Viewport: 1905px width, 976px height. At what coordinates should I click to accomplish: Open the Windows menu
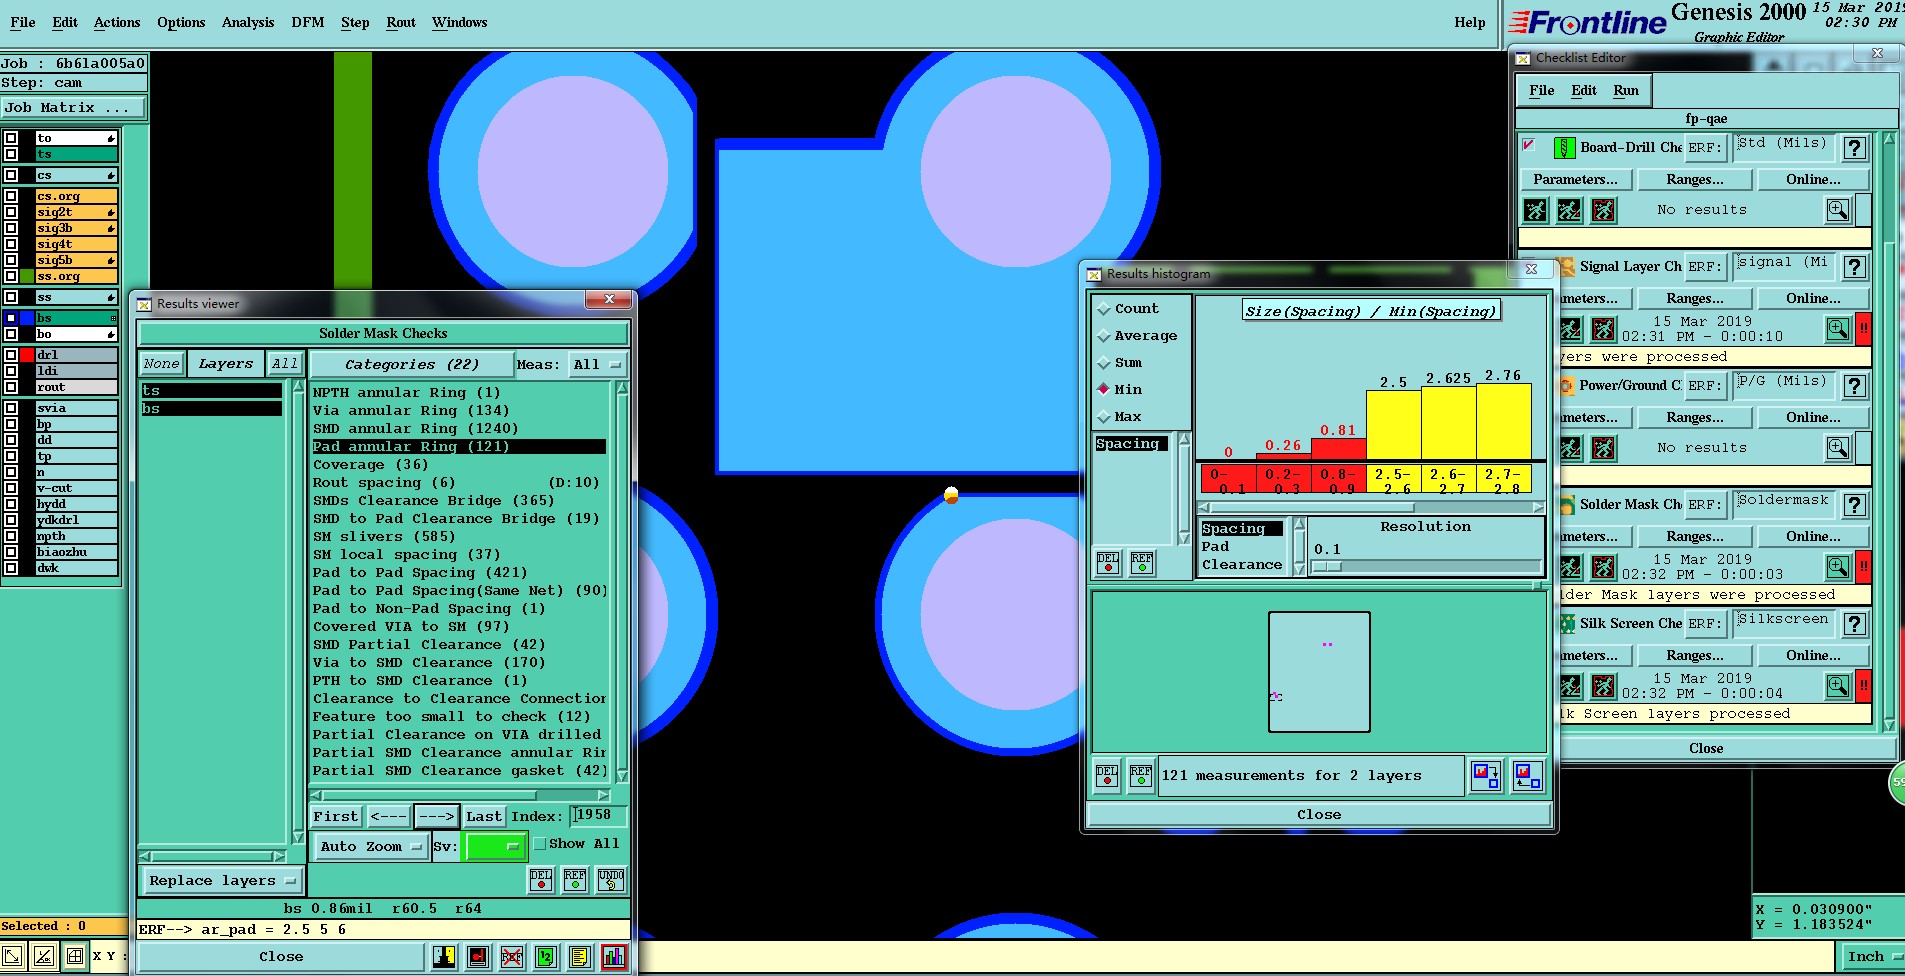[460, 22]
